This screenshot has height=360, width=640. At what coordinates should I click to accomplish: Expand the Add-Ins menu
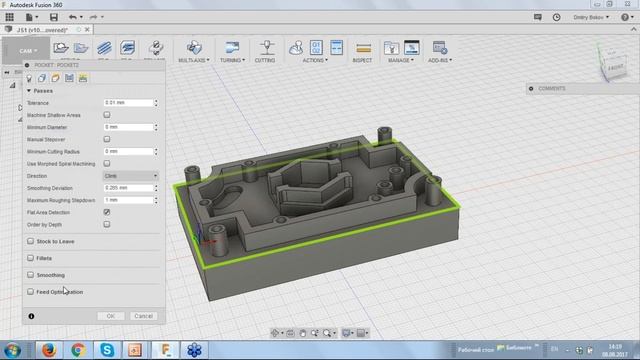click(440, 60)
